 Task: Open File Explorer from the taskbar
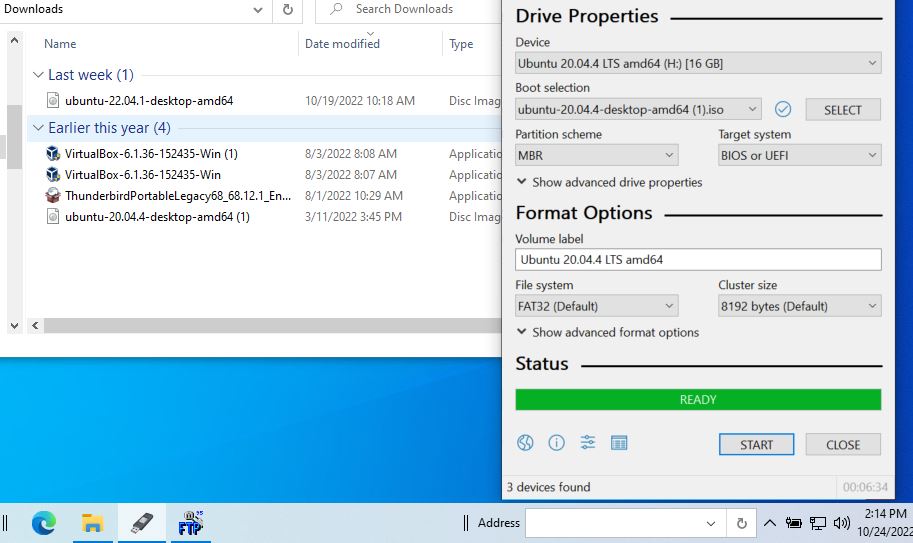pos(93,523)
